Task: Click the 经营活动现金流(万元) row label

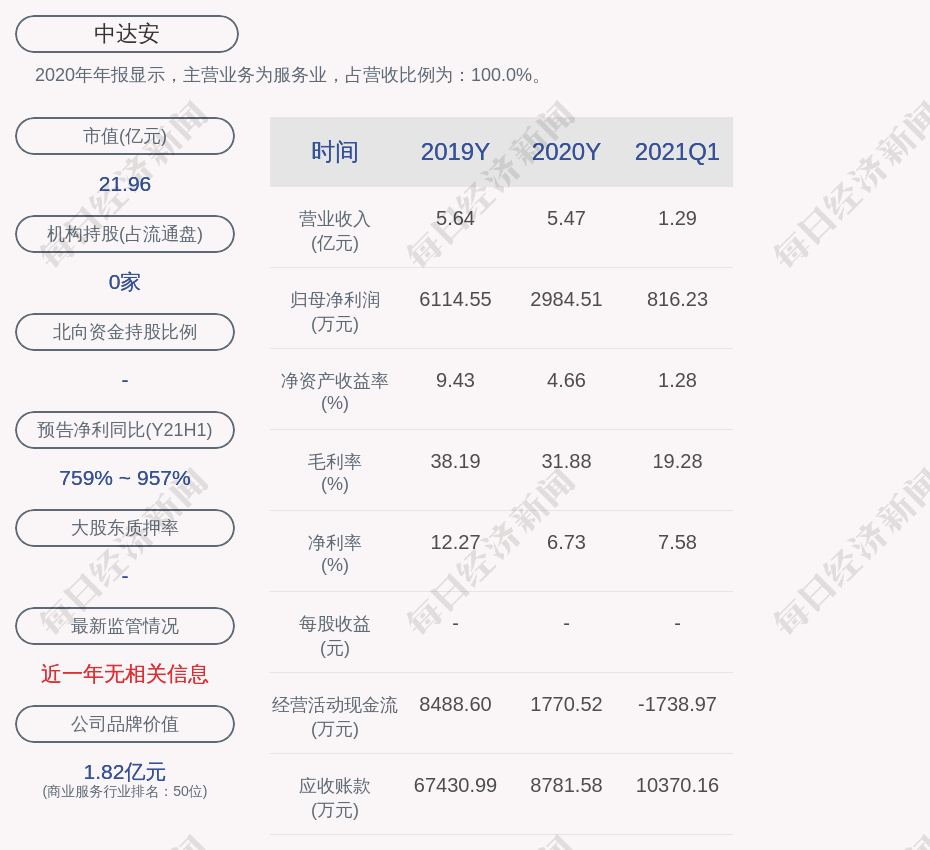Action: (335, 717)
